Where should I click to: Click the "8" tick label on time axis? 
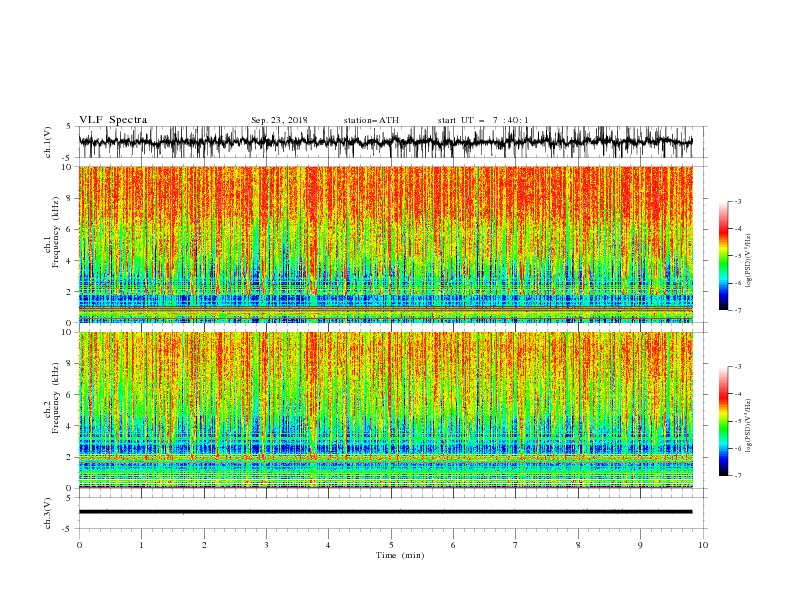point(578,545)
